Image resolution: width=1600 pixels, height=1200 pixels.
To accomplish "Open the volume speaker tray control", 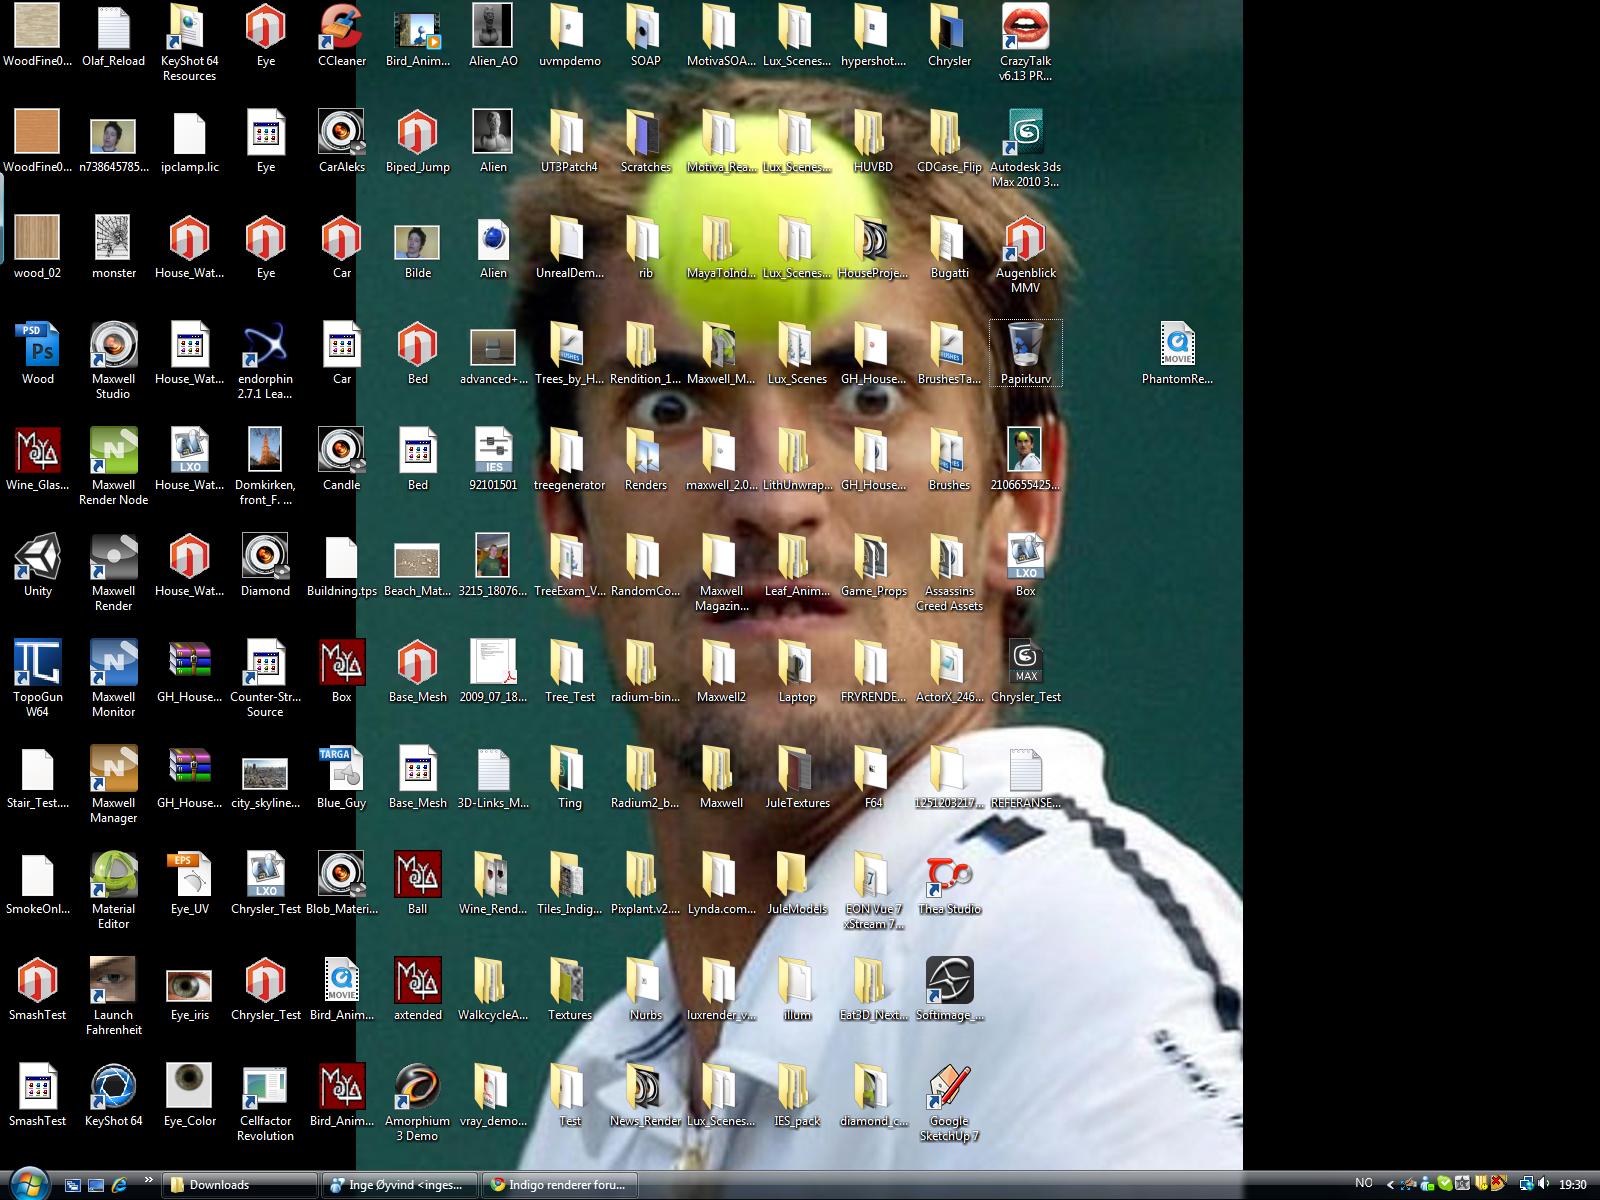I will click(x=1542, y=1185).
